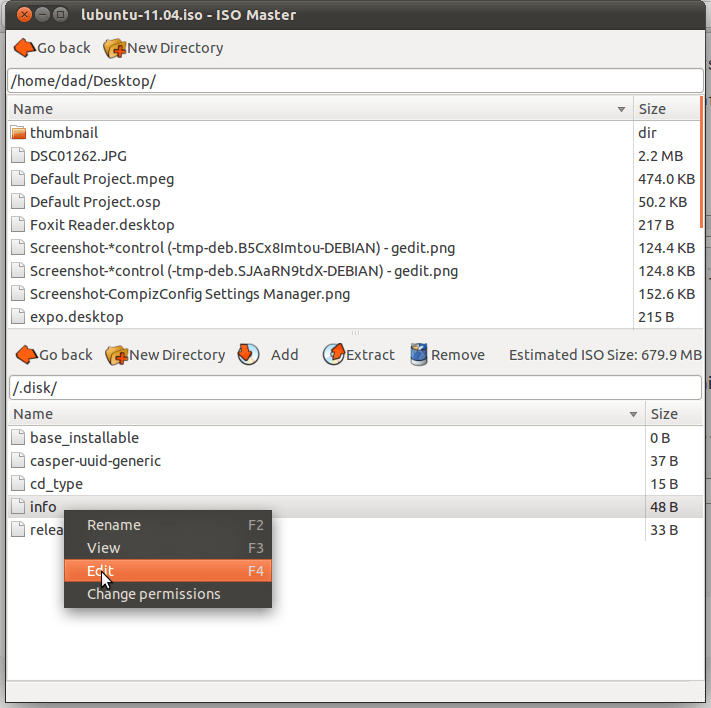The height and width of the screenshot is (708, 711).
Task: Click the file icon beside Screenshot-CompizConfig Settings Manager.png
Action: tap(18, 294)
